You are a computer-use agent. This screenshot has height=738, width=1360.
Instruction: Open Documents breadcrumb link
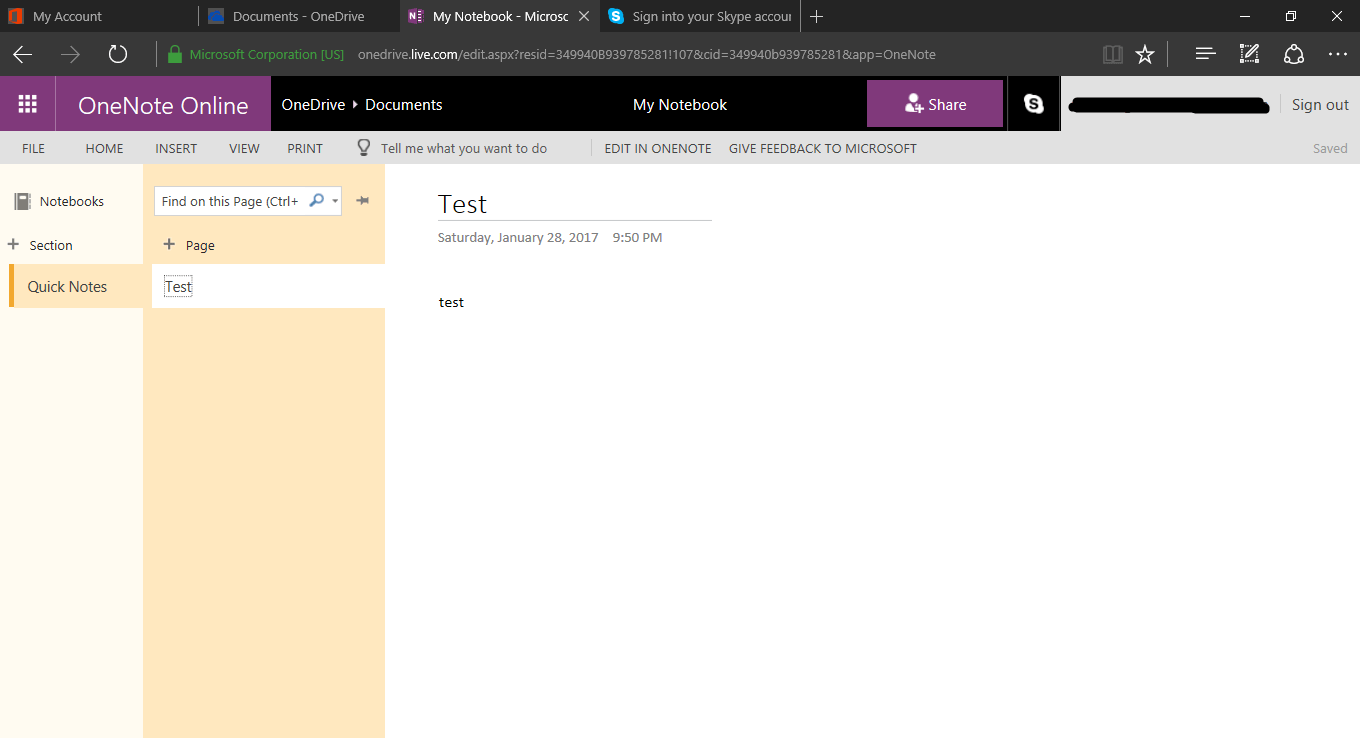point(404,104)
